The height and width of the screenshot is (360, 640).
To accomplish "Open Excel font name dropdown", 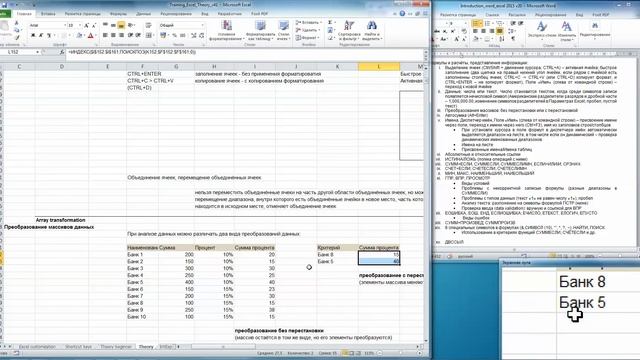I will tap(64, 25).
